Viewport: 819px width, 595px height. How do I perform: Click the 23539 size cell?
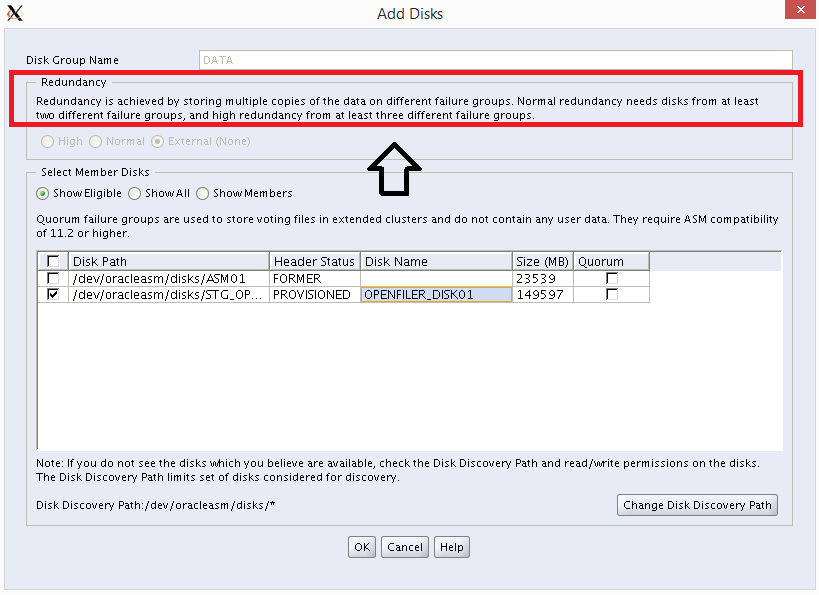(543, 278)
